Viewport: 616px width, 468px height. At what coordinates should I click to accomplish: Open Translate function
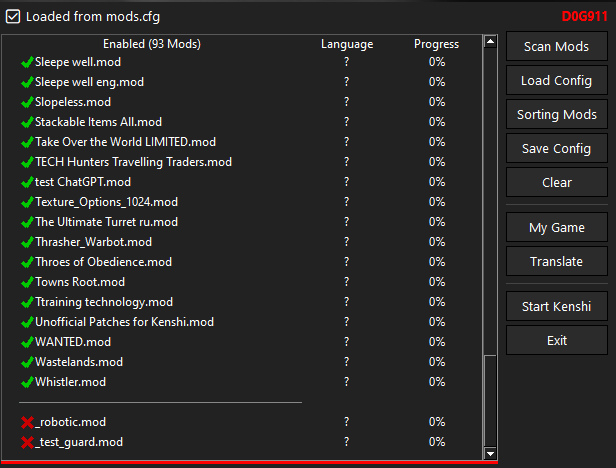[x=557, y=261]
